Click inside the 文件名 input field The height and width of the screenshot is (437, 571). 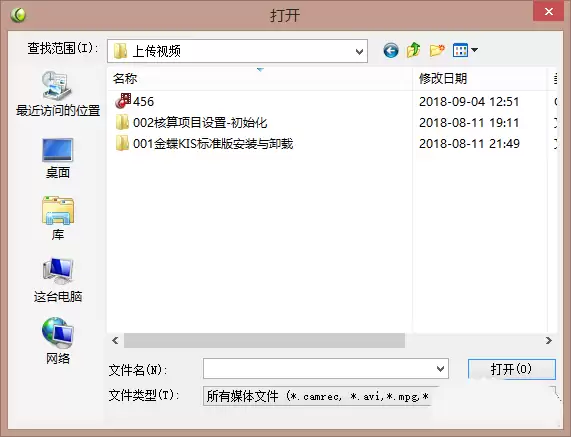tap(319, 369)
